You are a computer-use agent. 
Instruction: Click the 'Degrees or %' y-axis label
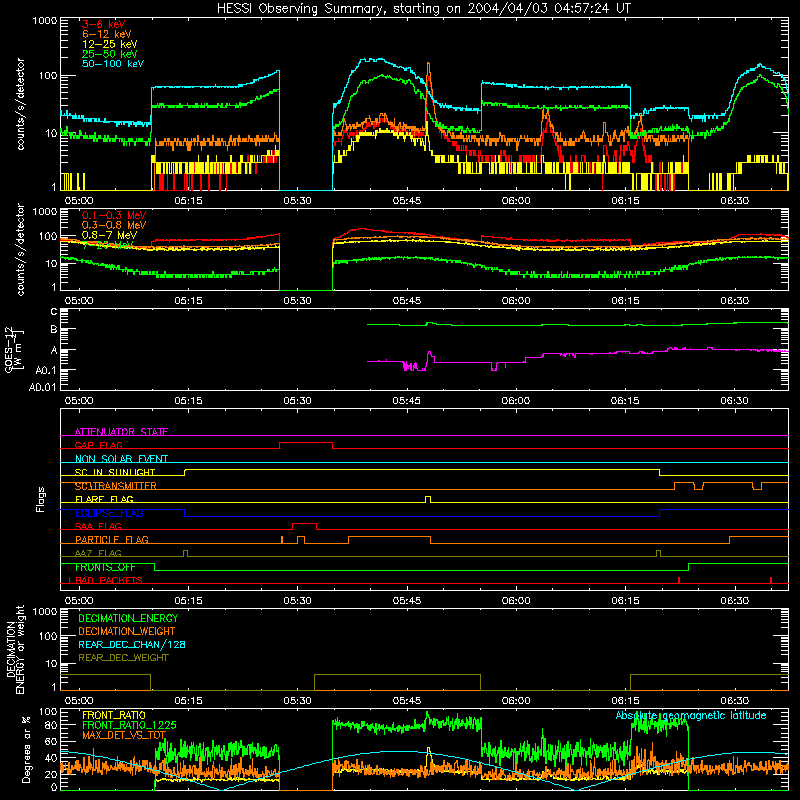pos(27,750)
